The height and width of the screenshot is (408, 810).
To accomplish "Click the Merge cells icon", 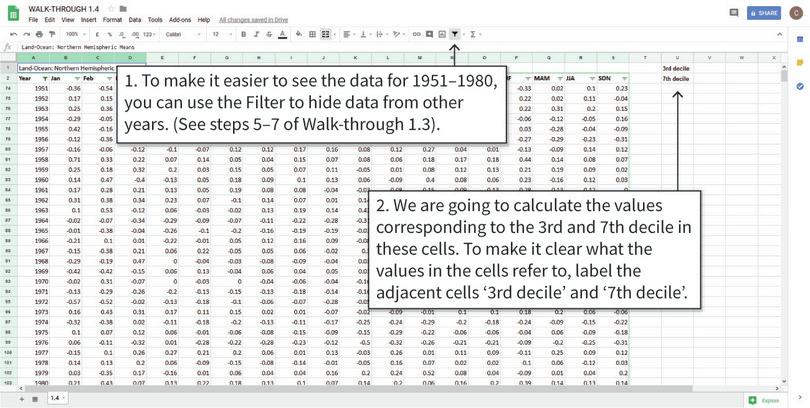I will 325,34.
